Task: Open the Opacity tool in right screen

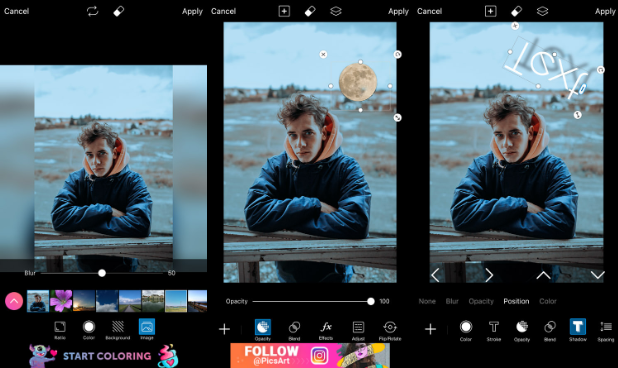Action: click(522, 330)
